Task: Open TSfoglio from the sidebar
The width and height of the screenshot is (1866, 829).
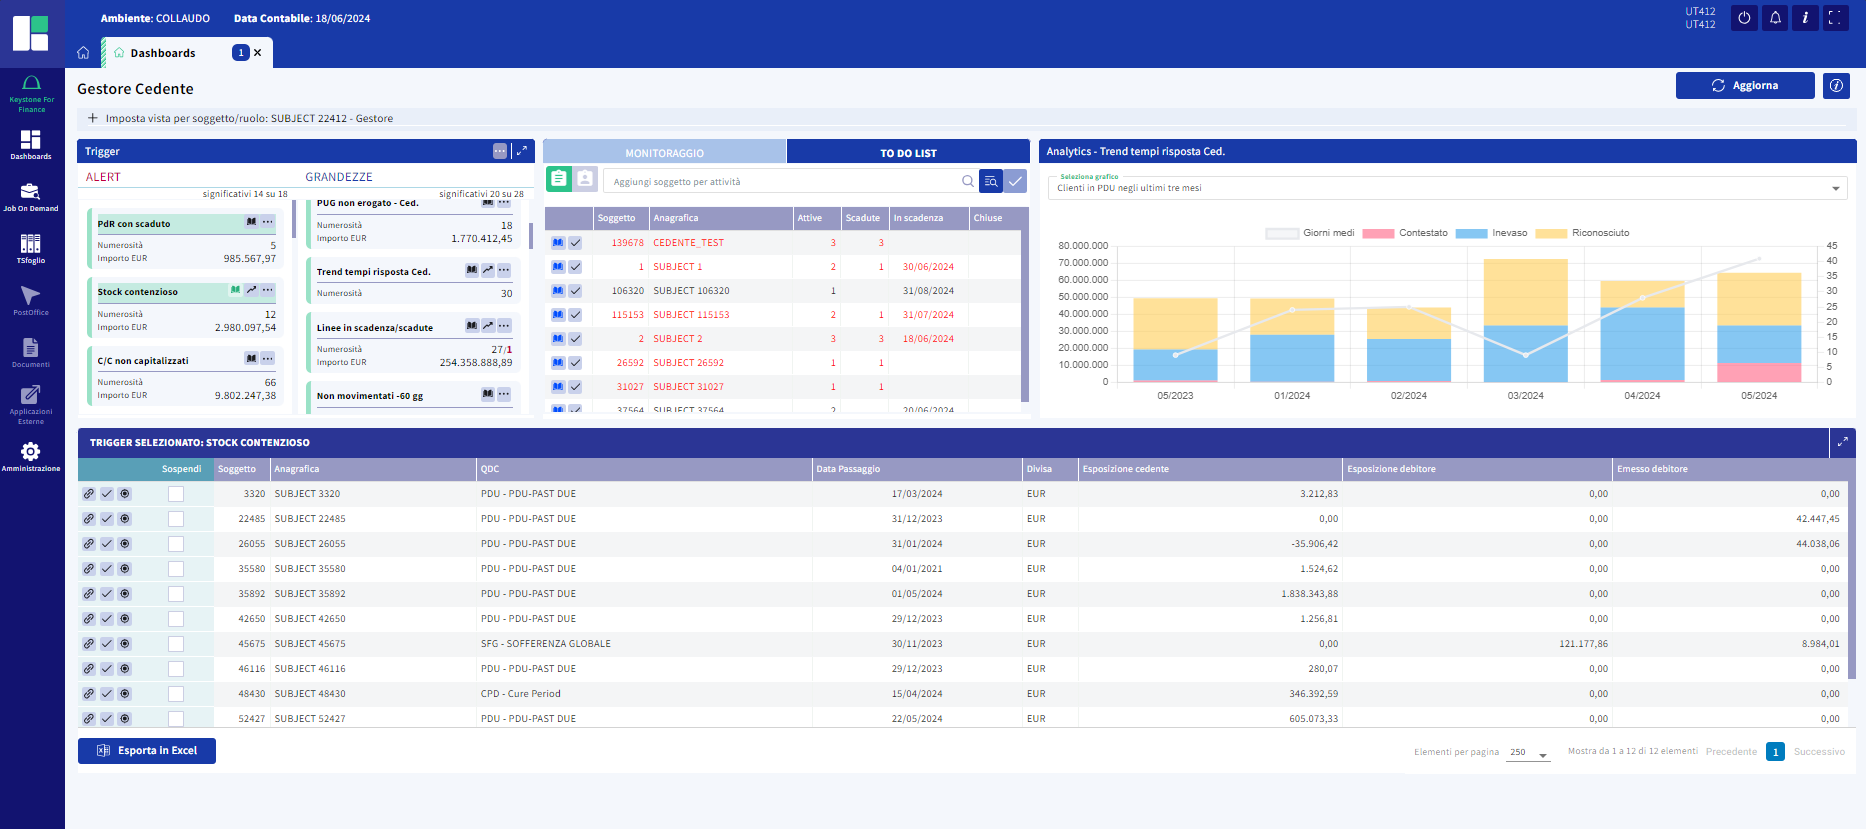Action: [31, 248]
